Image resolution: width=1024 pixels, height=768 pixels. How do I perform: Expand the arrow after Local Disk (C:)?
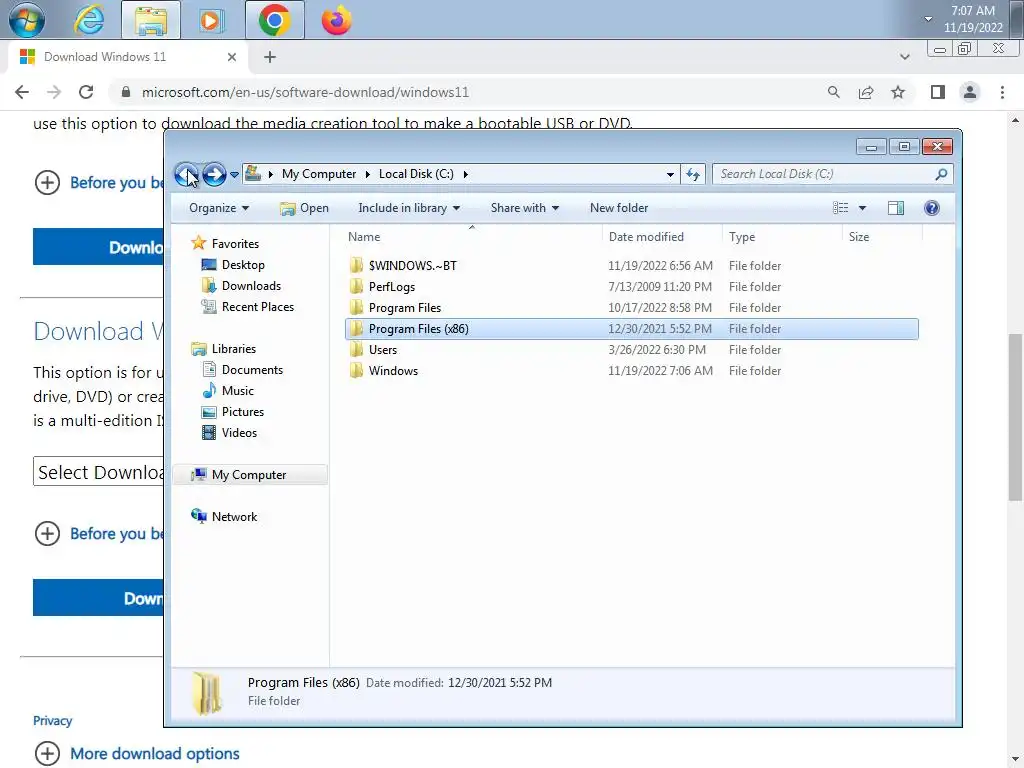click(466, 174)
